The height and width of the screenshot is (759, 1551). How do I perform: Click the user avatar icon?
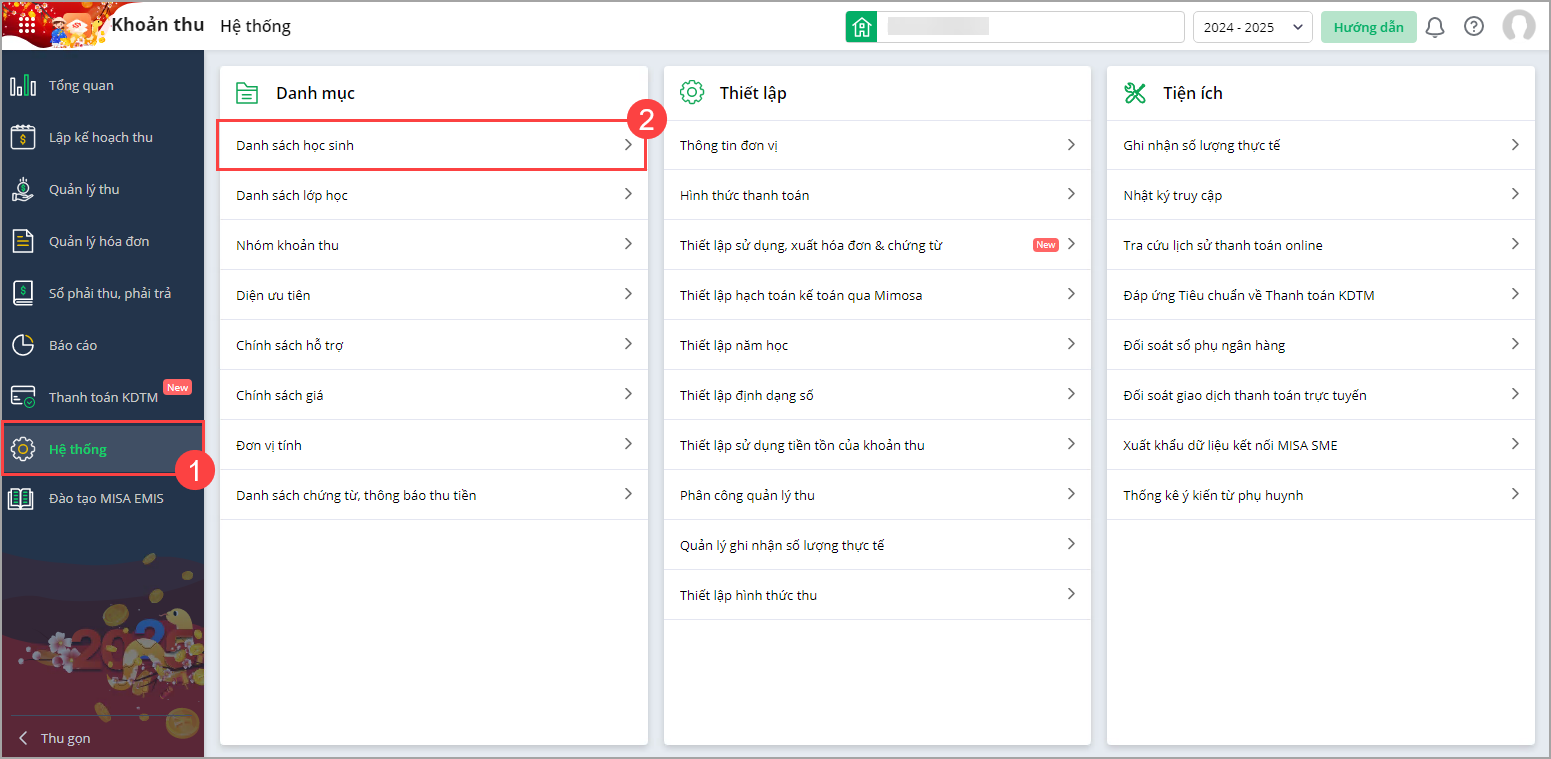click(x=1518, y=27)
